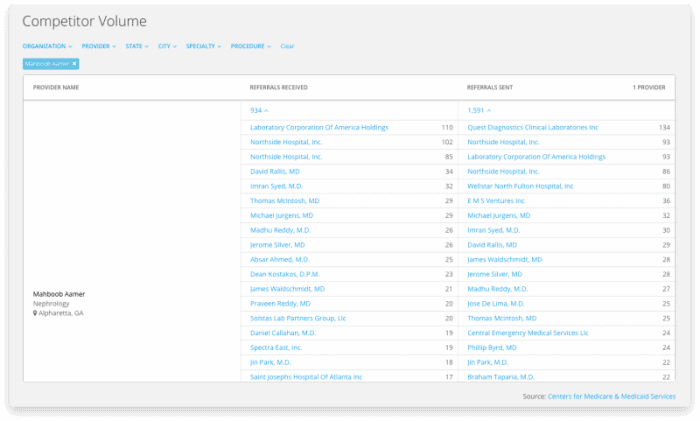Open Laboratory Corporation Of America Holdings in sent list

pyautogui.click(x=537, y=157)
